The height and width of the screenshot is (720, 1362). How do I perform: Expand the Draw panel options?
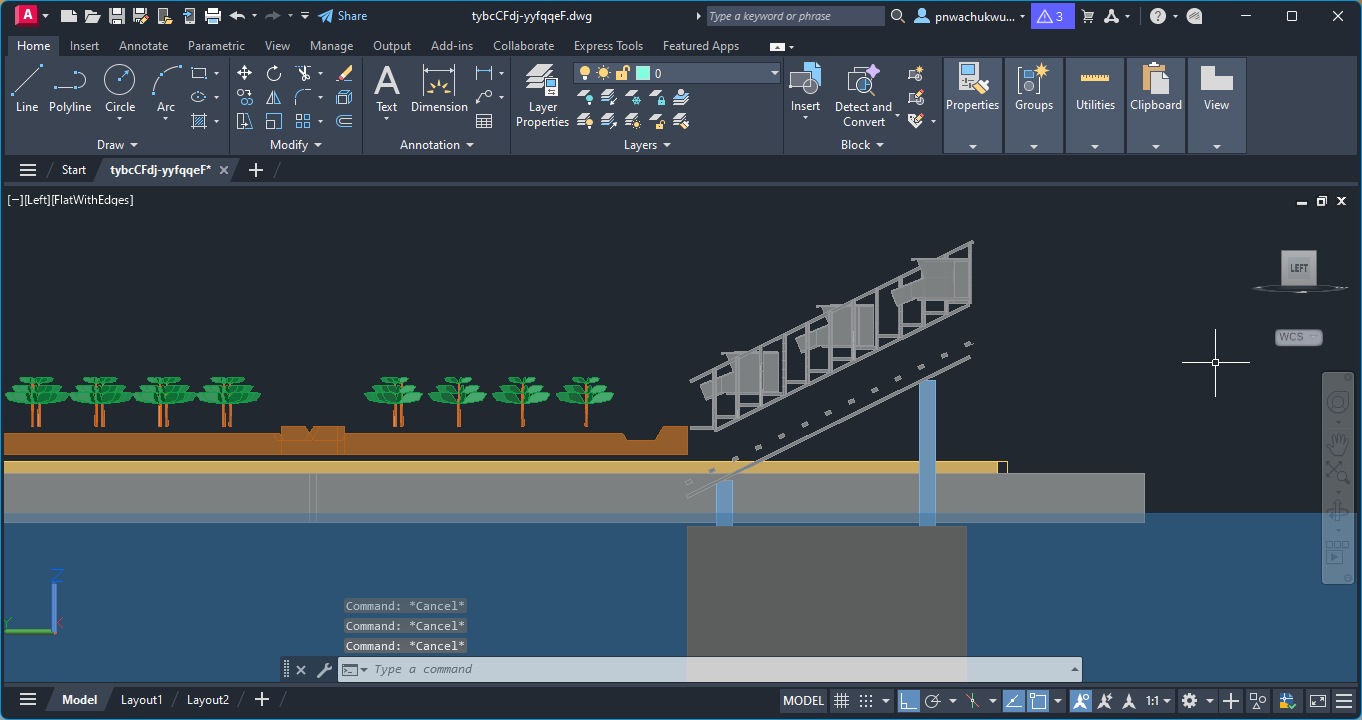pos(117,144)
